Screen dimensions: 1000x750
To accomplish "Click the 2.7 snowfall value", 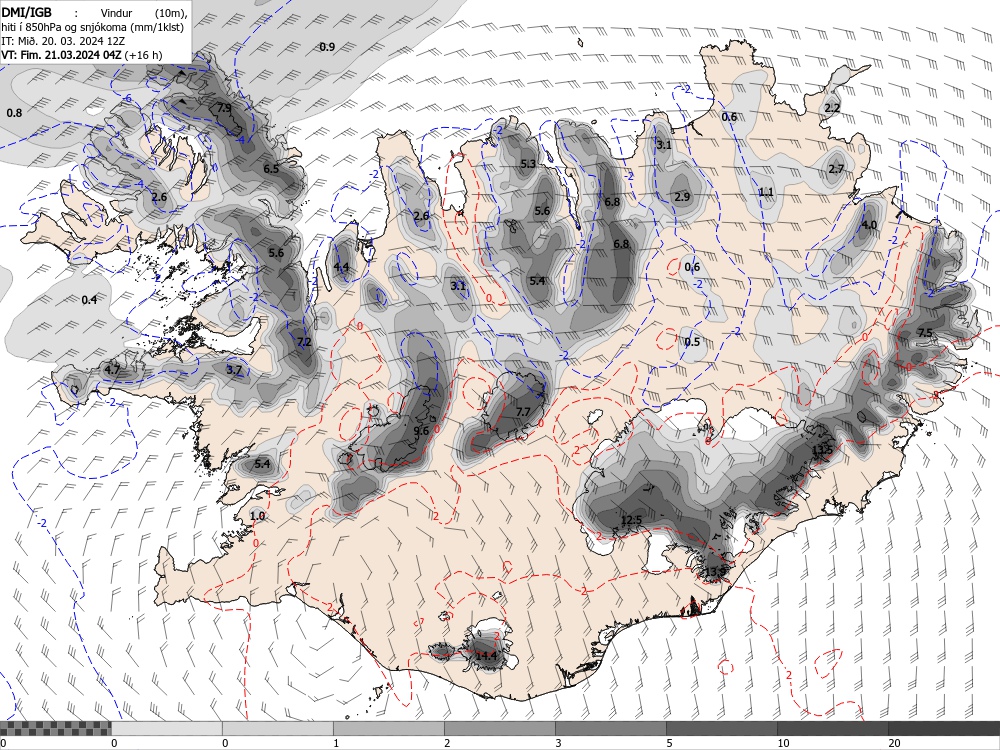I will click(x=836, y=169).
